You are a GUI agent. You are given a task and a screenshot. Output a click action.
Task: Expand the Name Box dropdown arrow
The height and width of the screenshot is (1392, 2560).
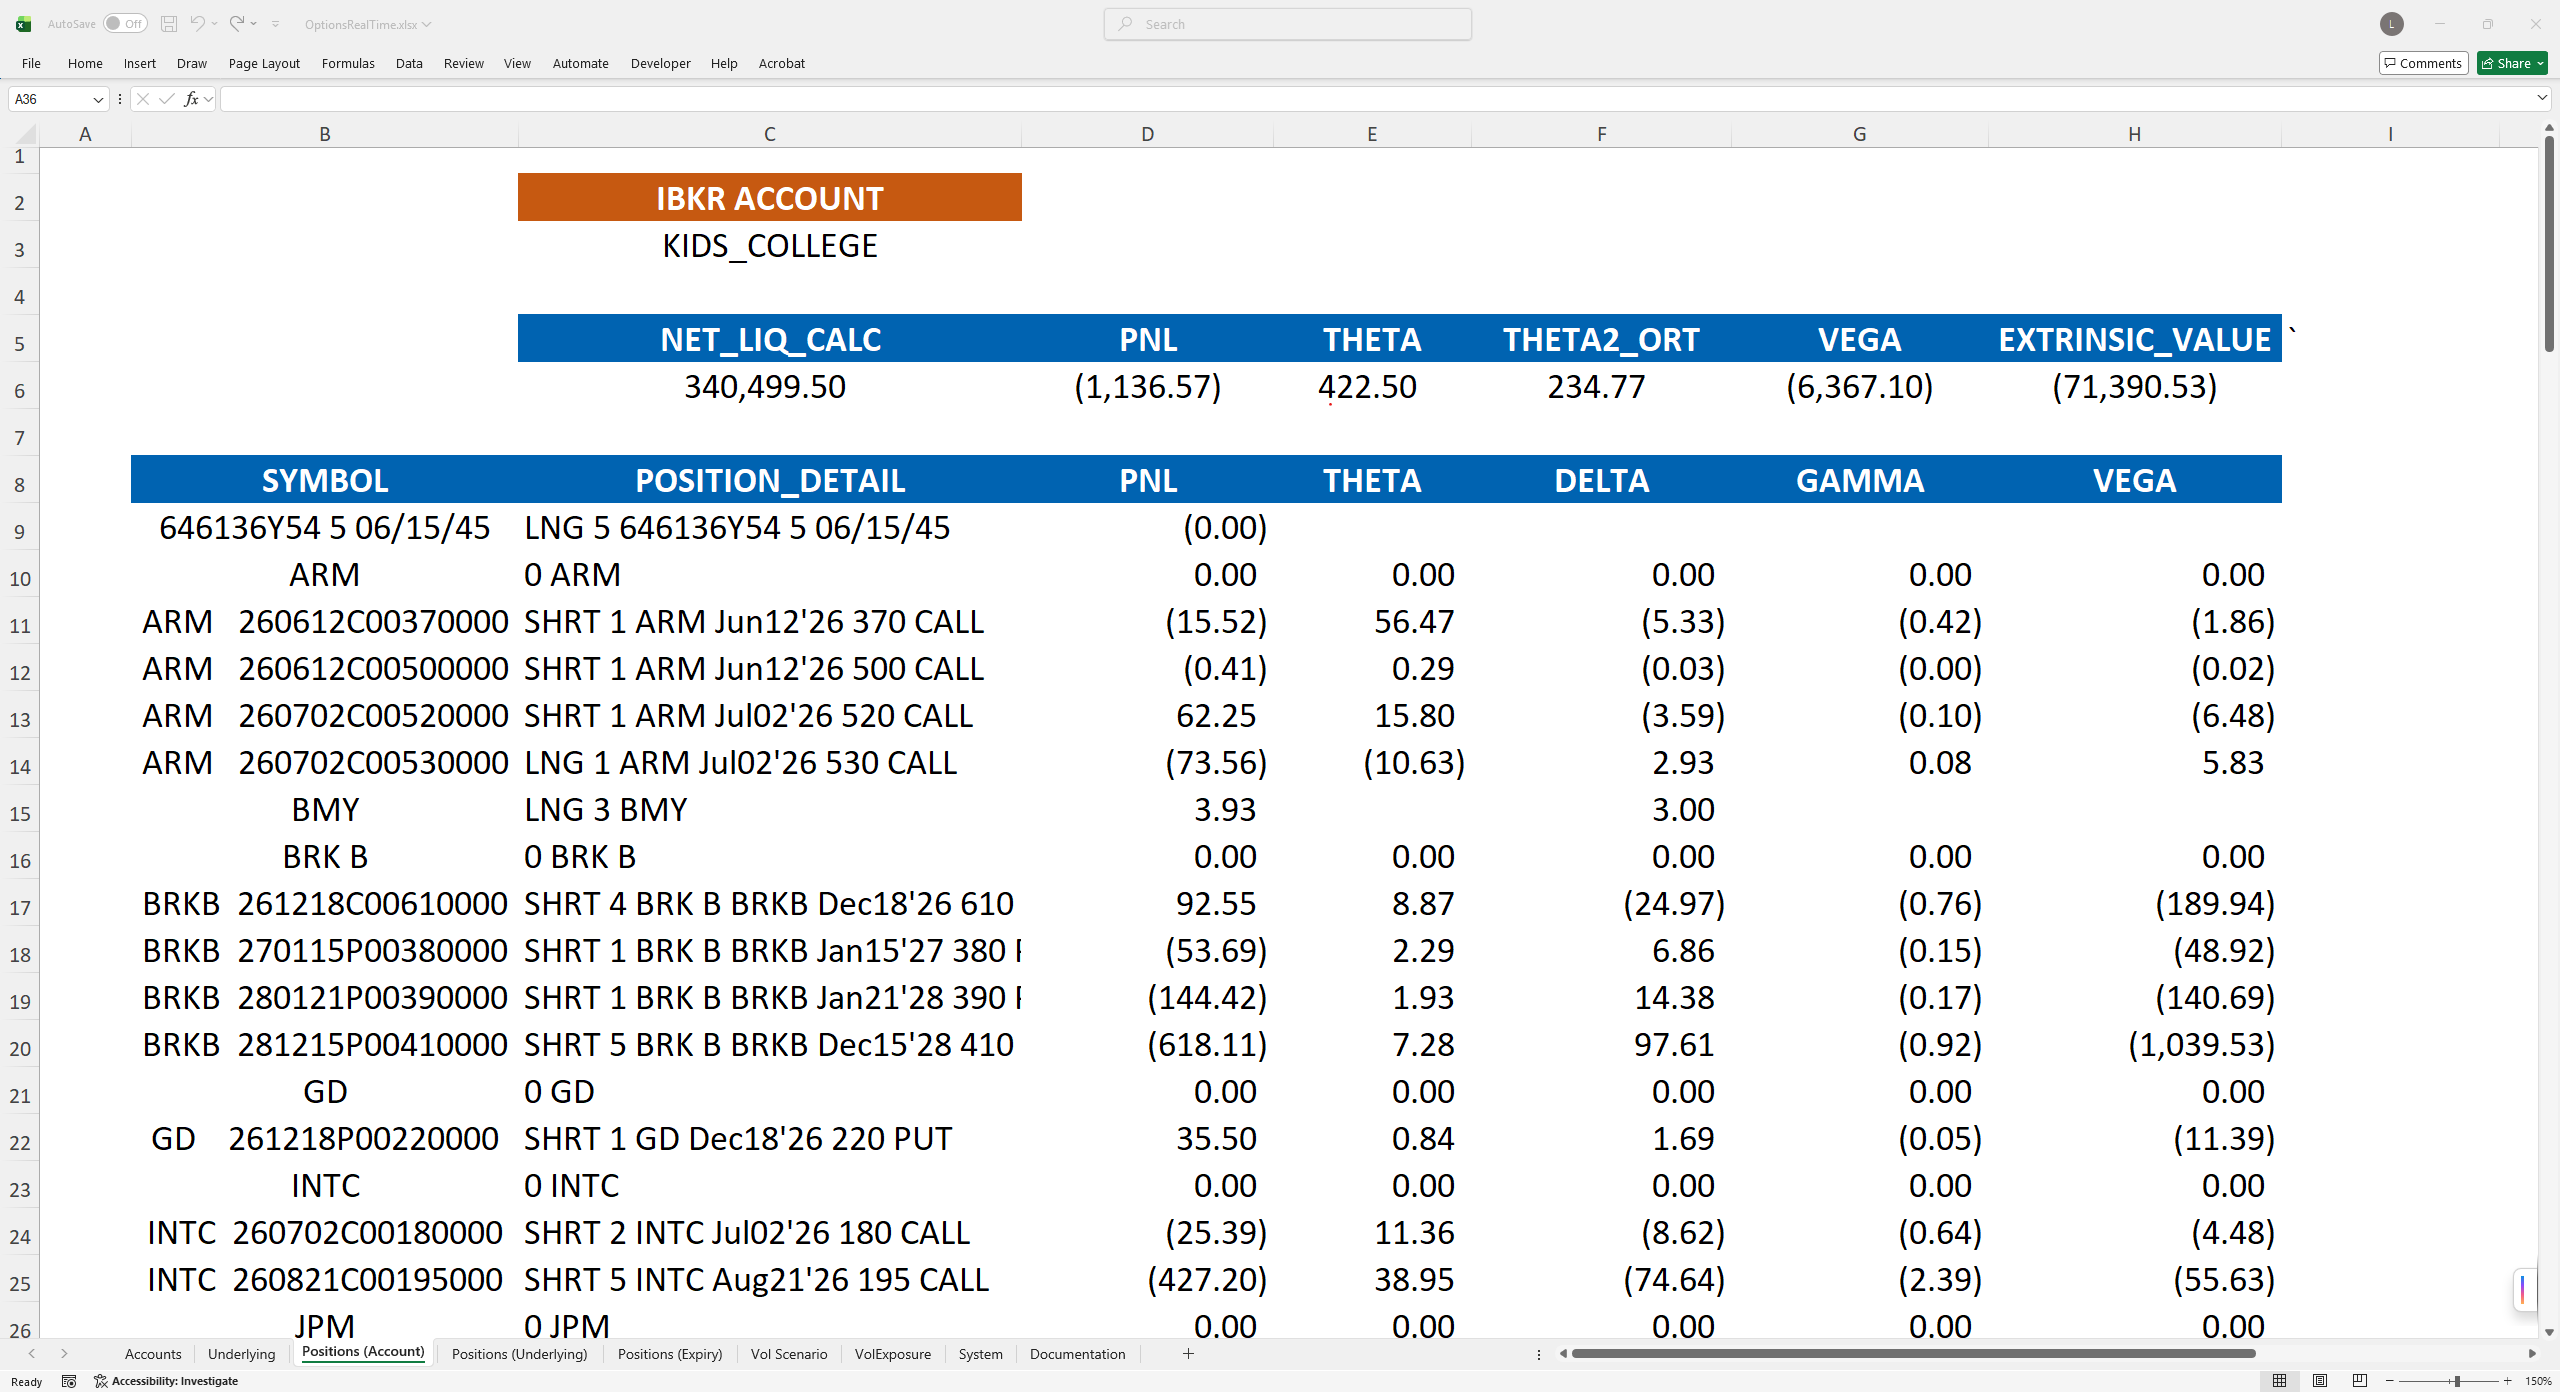[97, 99]
